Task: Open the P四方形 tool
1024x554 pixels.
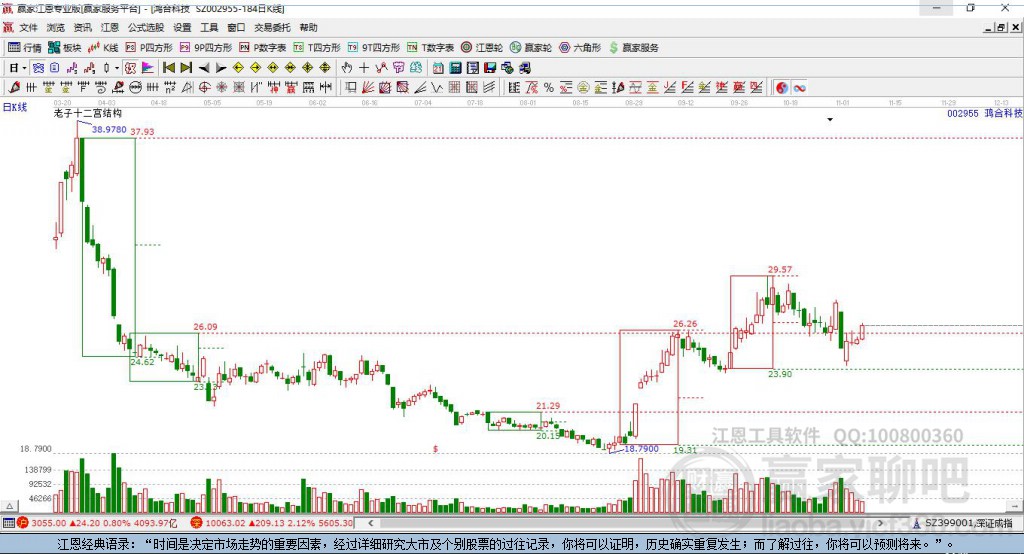Action: pyautogui.click(x=149, y=48)
